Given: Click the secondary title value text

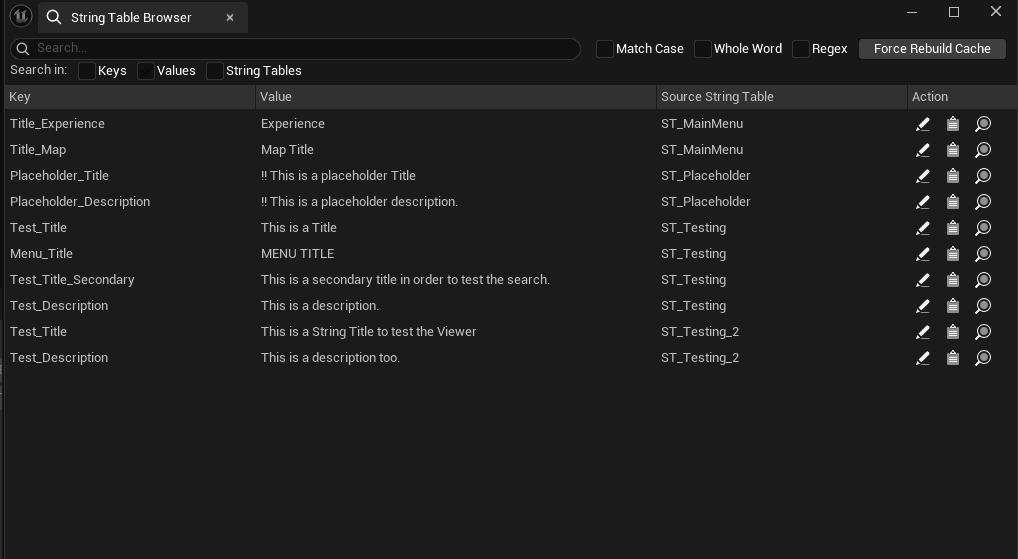Looking at the screenshot, I should click(405, 280).
